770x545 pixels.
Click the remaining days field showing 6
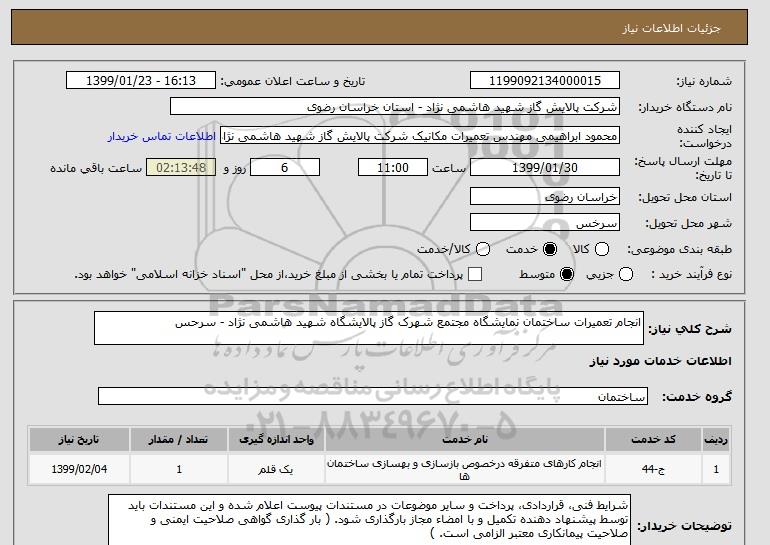pos(285,167)
